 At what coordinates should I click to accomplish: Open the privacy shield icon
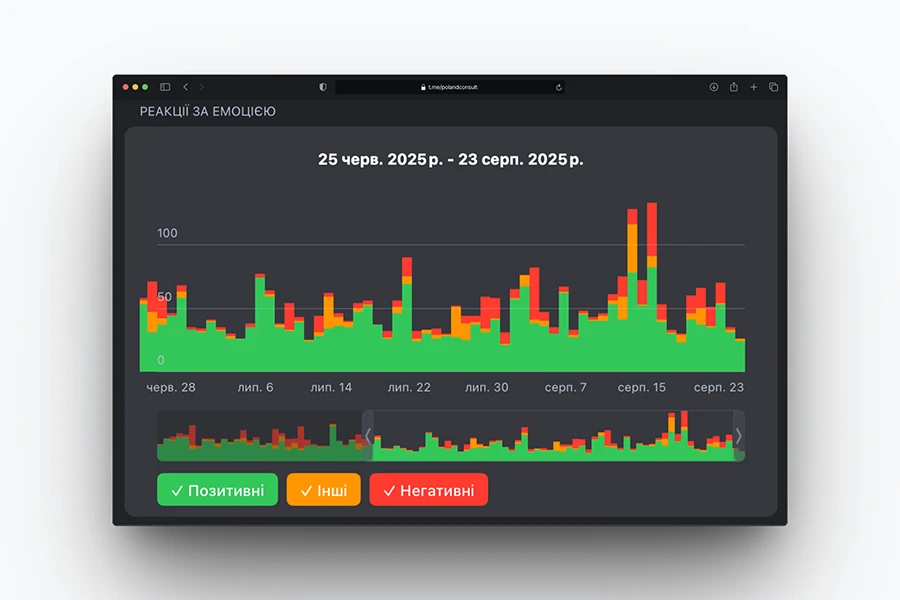tap(323, 87)
